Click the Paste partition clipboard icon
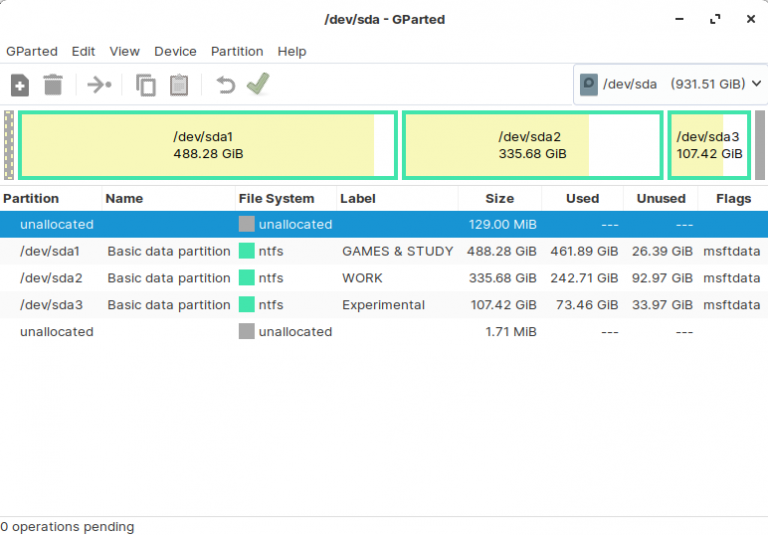Image resolution: width=768 pixels, height=535 pixels. (x=179, y=85)
